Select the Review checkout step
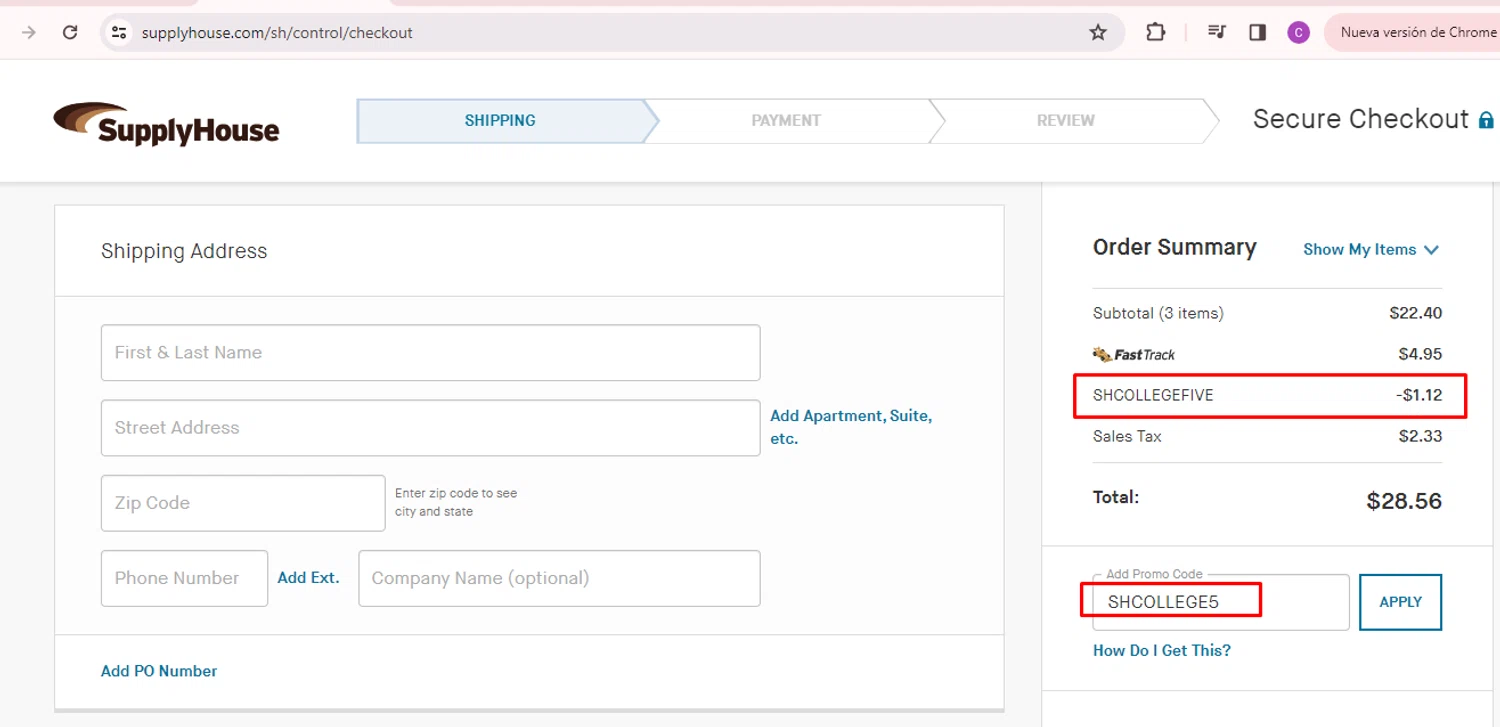The width and height of the screenshot is (1500, 727). [x=1065, y=120]
